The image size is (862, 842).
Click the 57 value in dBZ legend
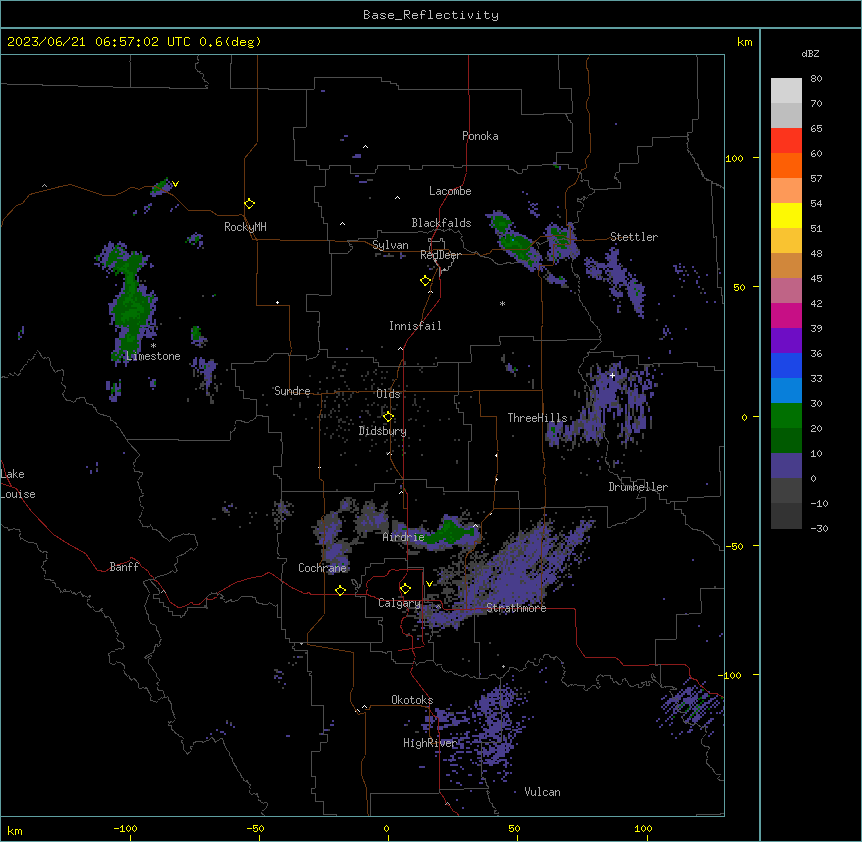pos(816,179)
